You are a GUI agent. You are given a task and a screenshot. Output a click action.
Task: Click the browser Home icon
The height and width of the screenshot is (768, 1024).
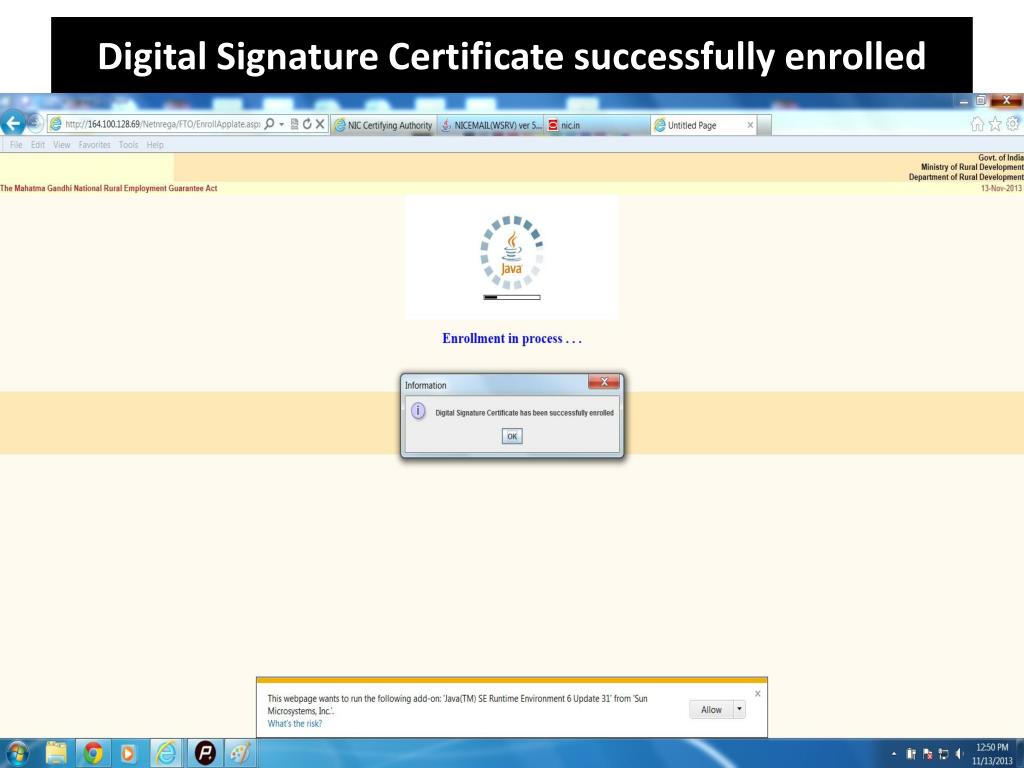977,124
